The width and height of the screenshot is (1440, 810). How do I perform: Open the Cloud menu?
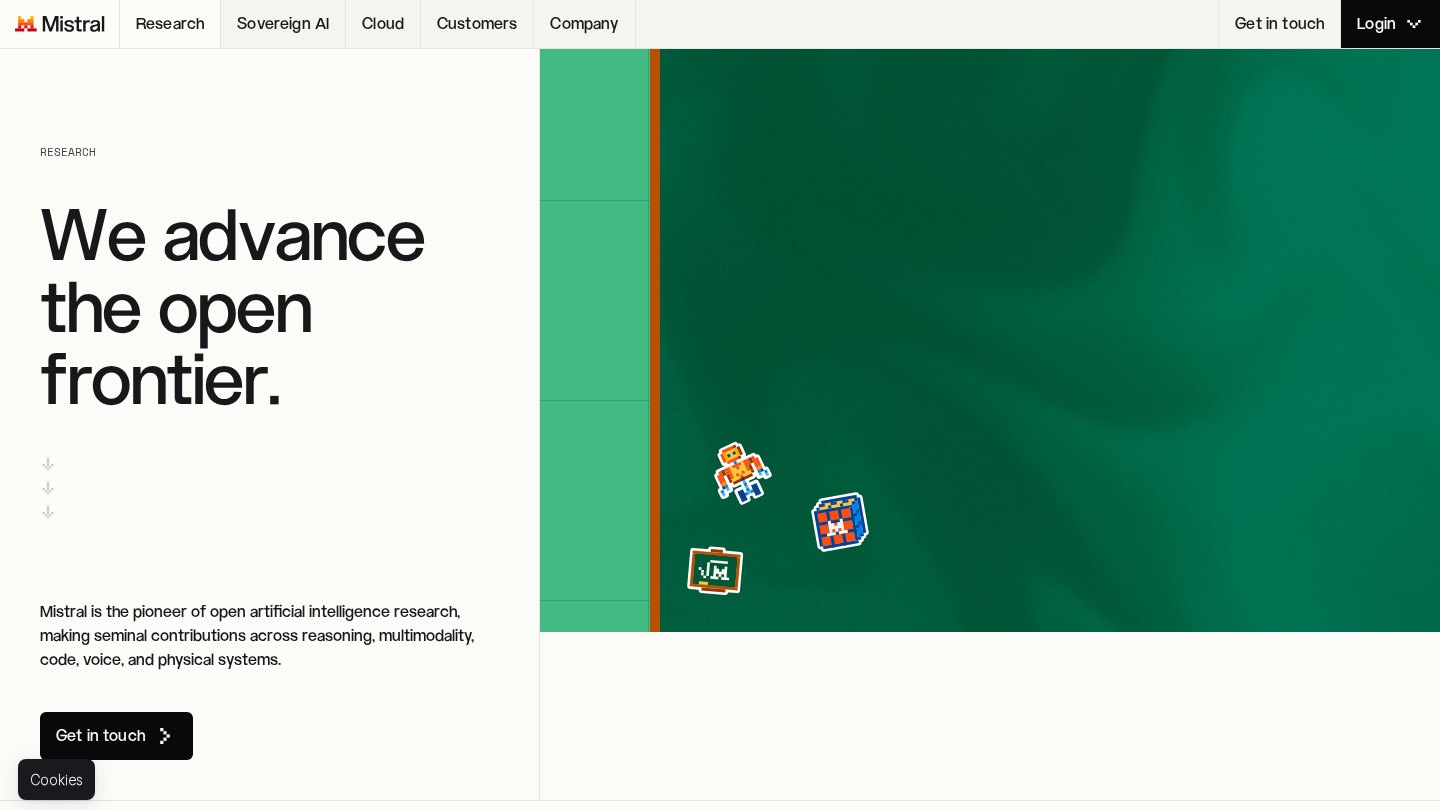tap(383, 24)
